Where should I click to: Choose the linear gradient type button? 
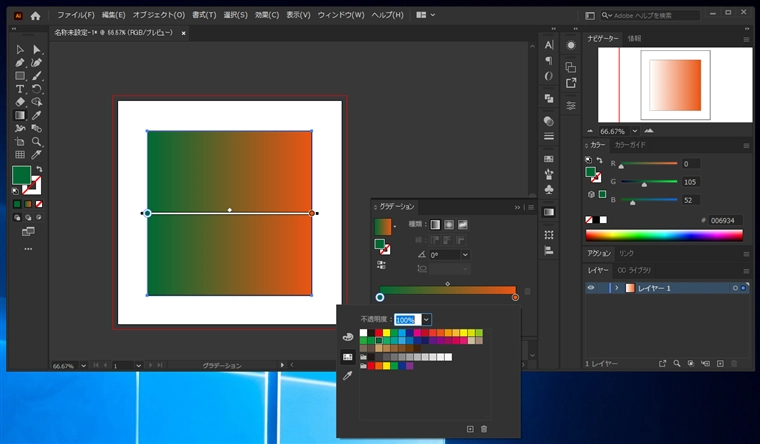[434, 224]
